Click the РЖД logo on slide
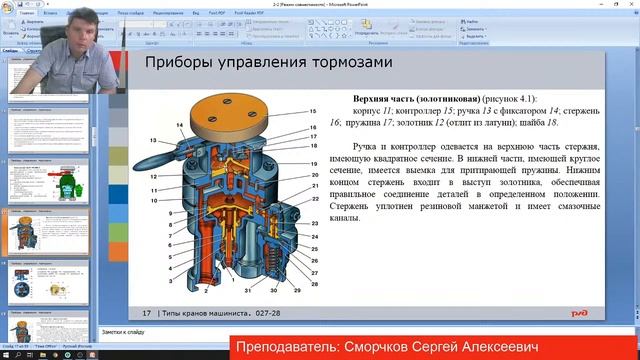Image resolution: width=640 pixels, height=360 pixels. tap(579, 313)
